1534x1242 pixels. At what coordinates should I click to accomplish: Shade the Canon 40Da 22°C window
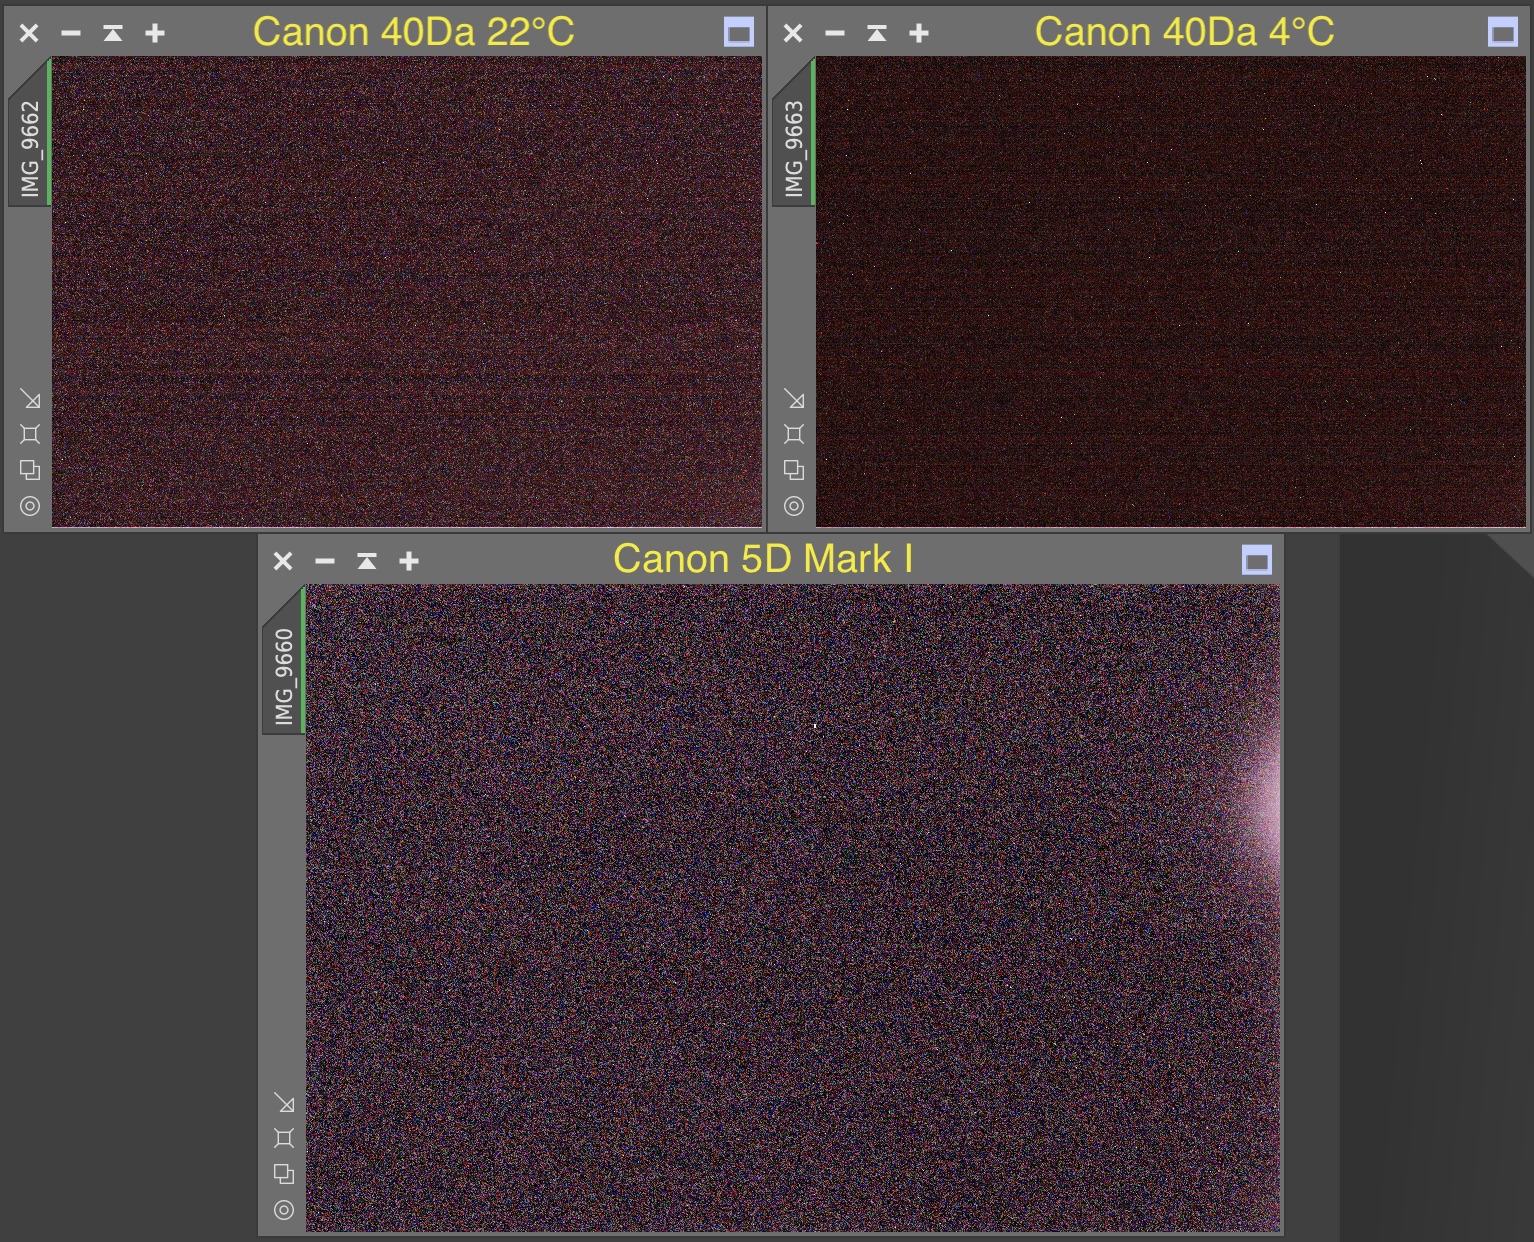pos(113,34)
